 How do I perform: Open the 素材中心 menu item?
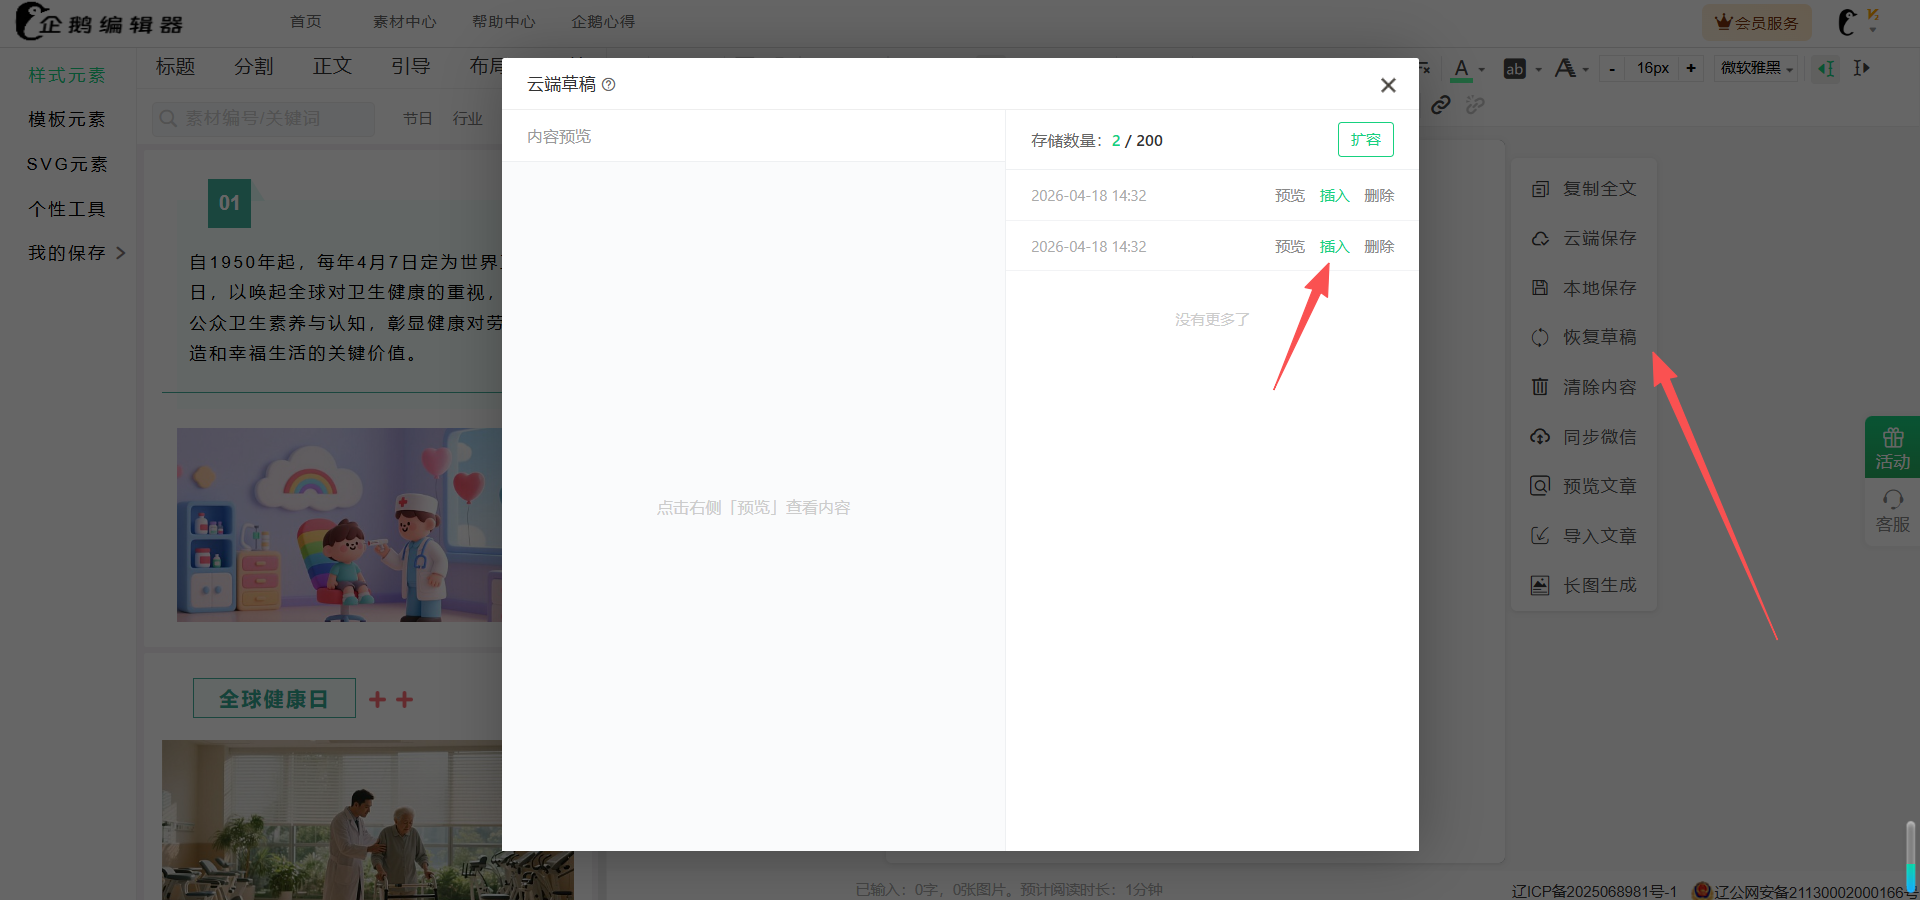[x=404, y=22]
